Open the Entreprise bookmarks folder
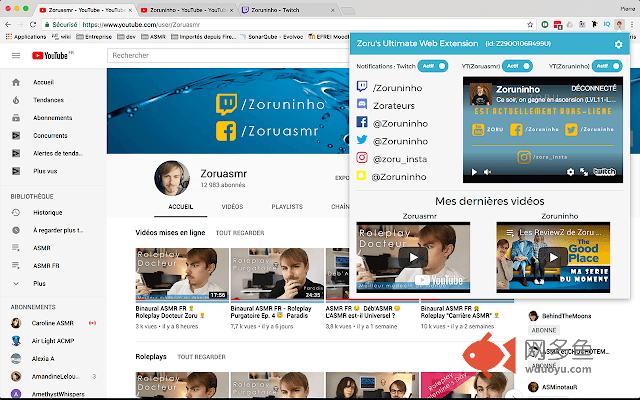 tap(94, 37)
